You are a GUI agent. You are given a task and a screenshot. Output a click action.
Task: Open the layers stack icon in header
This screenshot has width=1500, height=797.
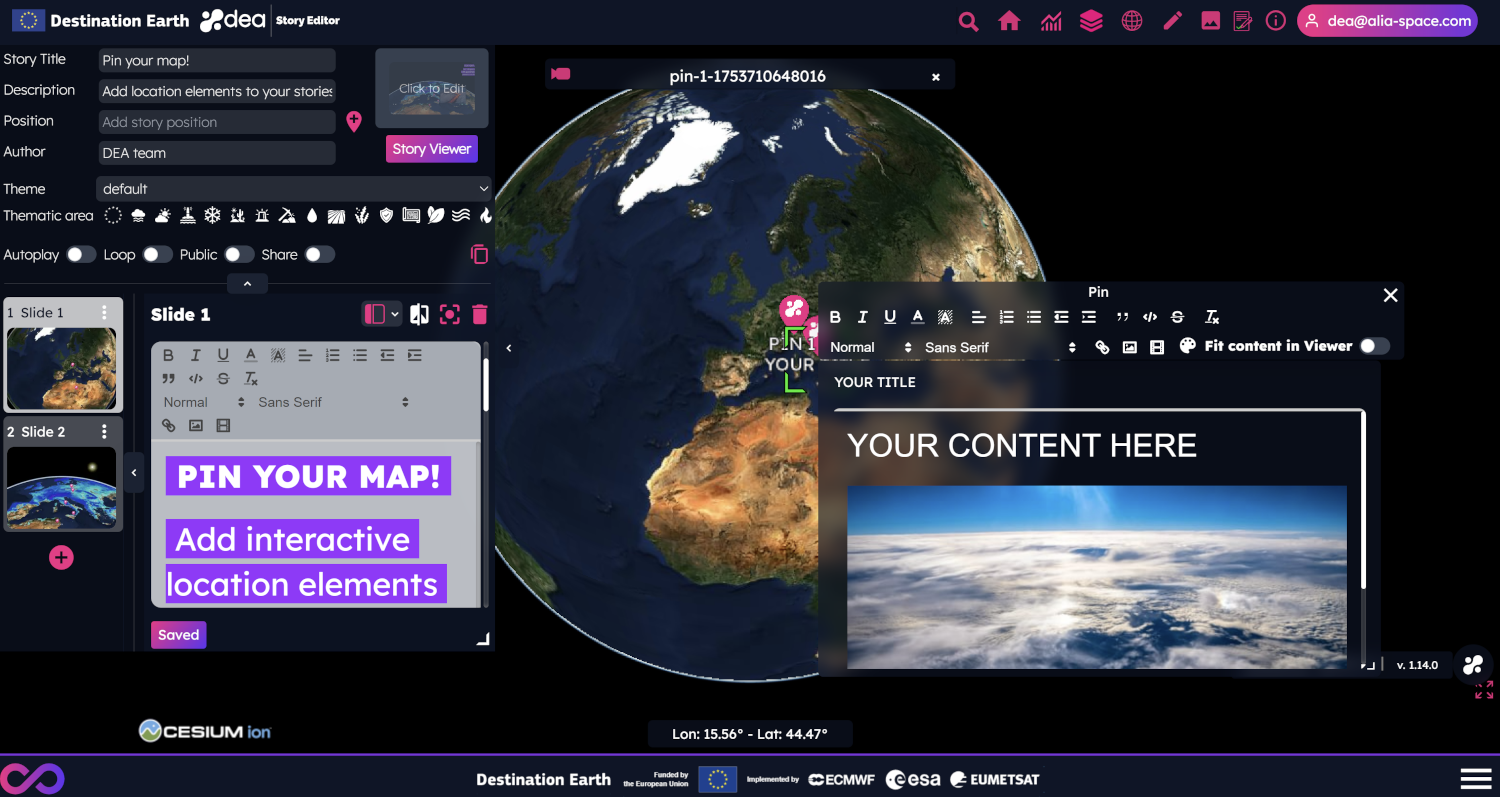tap(1091, 21)
